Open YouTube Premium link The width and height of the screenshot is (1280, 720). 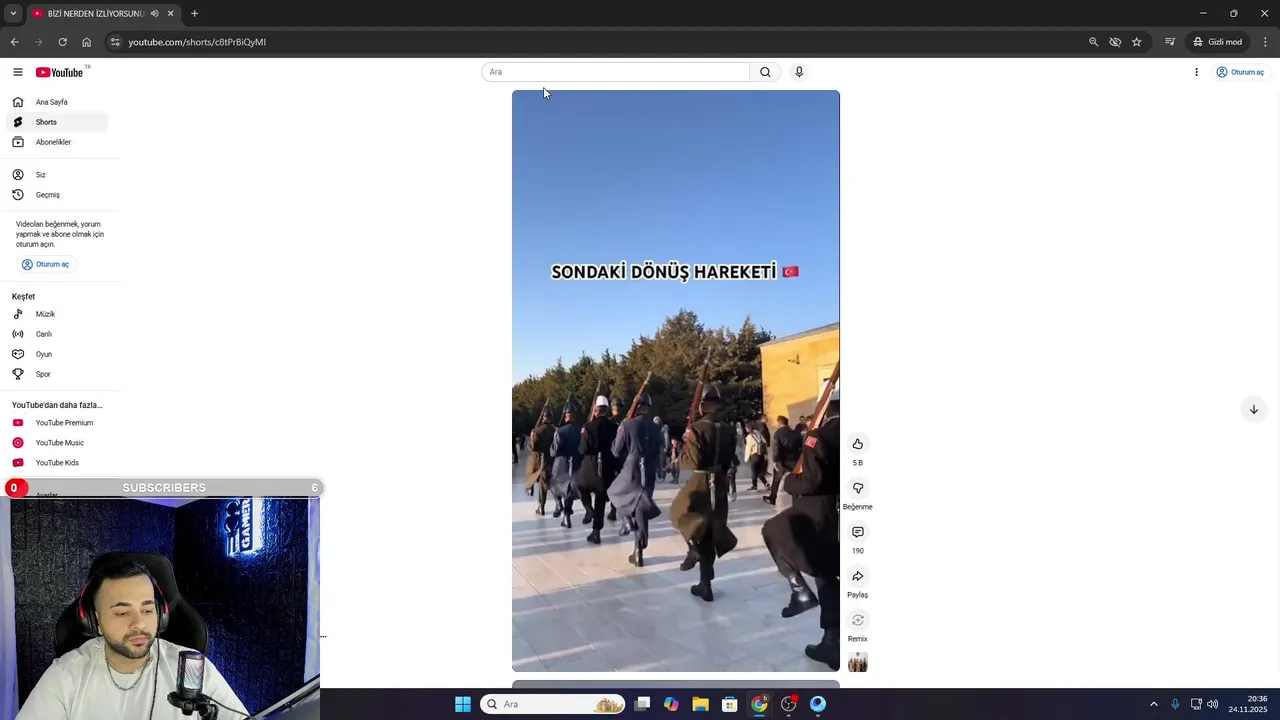click(57, 423)
